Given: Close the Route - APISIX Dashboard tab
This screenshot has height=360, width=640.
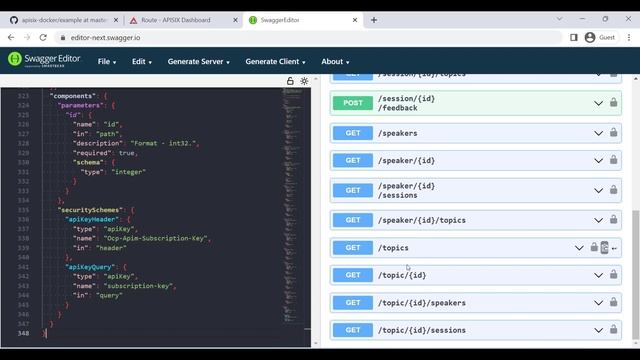Looking at the screenshot, I should click(236, 20).
